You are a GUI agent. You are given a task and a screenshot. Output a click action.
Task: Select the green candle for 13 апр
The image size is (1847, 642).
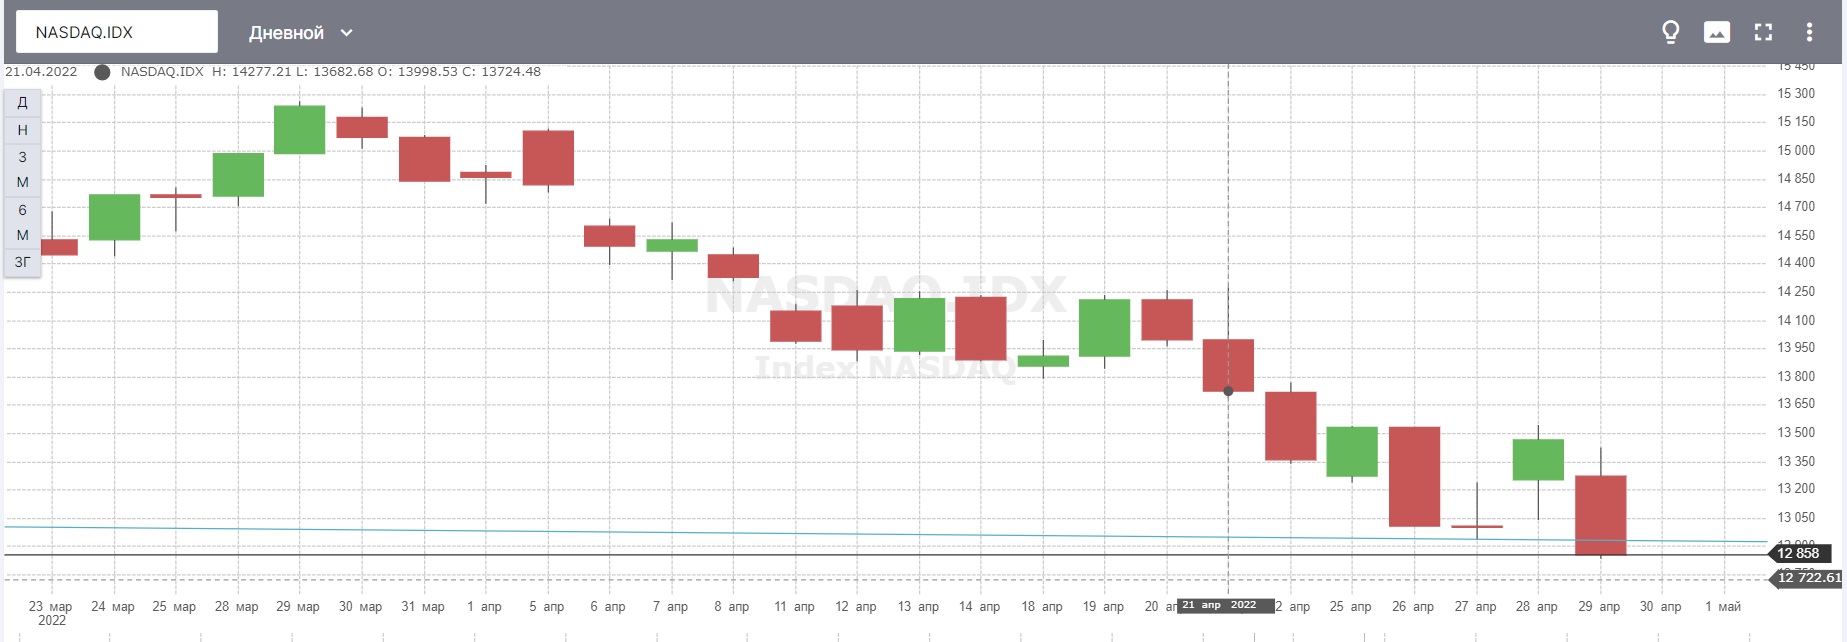pyautogui.click(x=919, y=325)
